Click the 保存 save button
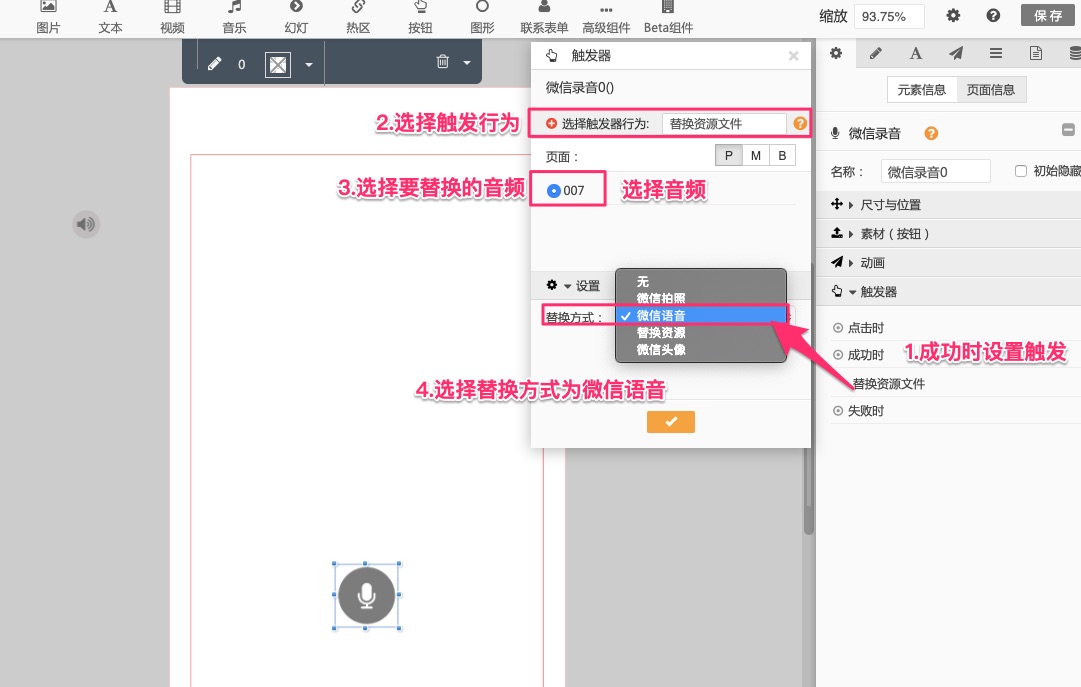This screenshot has width=1081, height=687. coord(1048,16)
